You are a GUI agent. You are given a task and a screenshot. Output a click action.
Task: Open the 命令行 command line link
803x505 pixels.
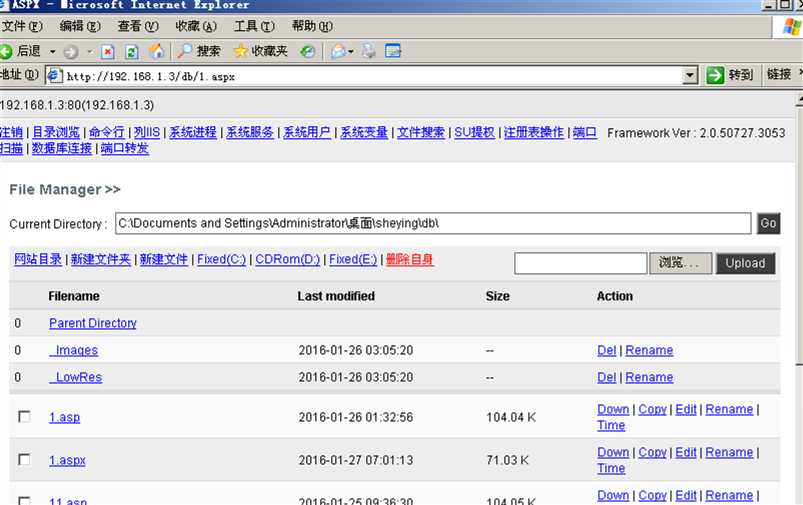[x=107, y=133]
